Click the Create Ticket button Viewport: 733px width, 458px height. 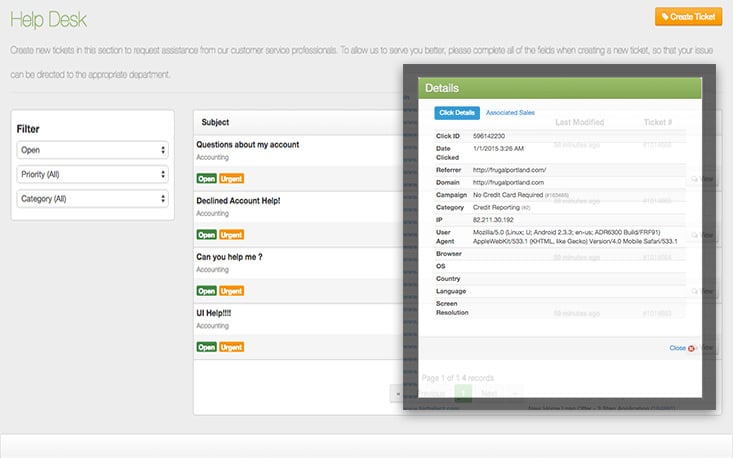[689, 17]
